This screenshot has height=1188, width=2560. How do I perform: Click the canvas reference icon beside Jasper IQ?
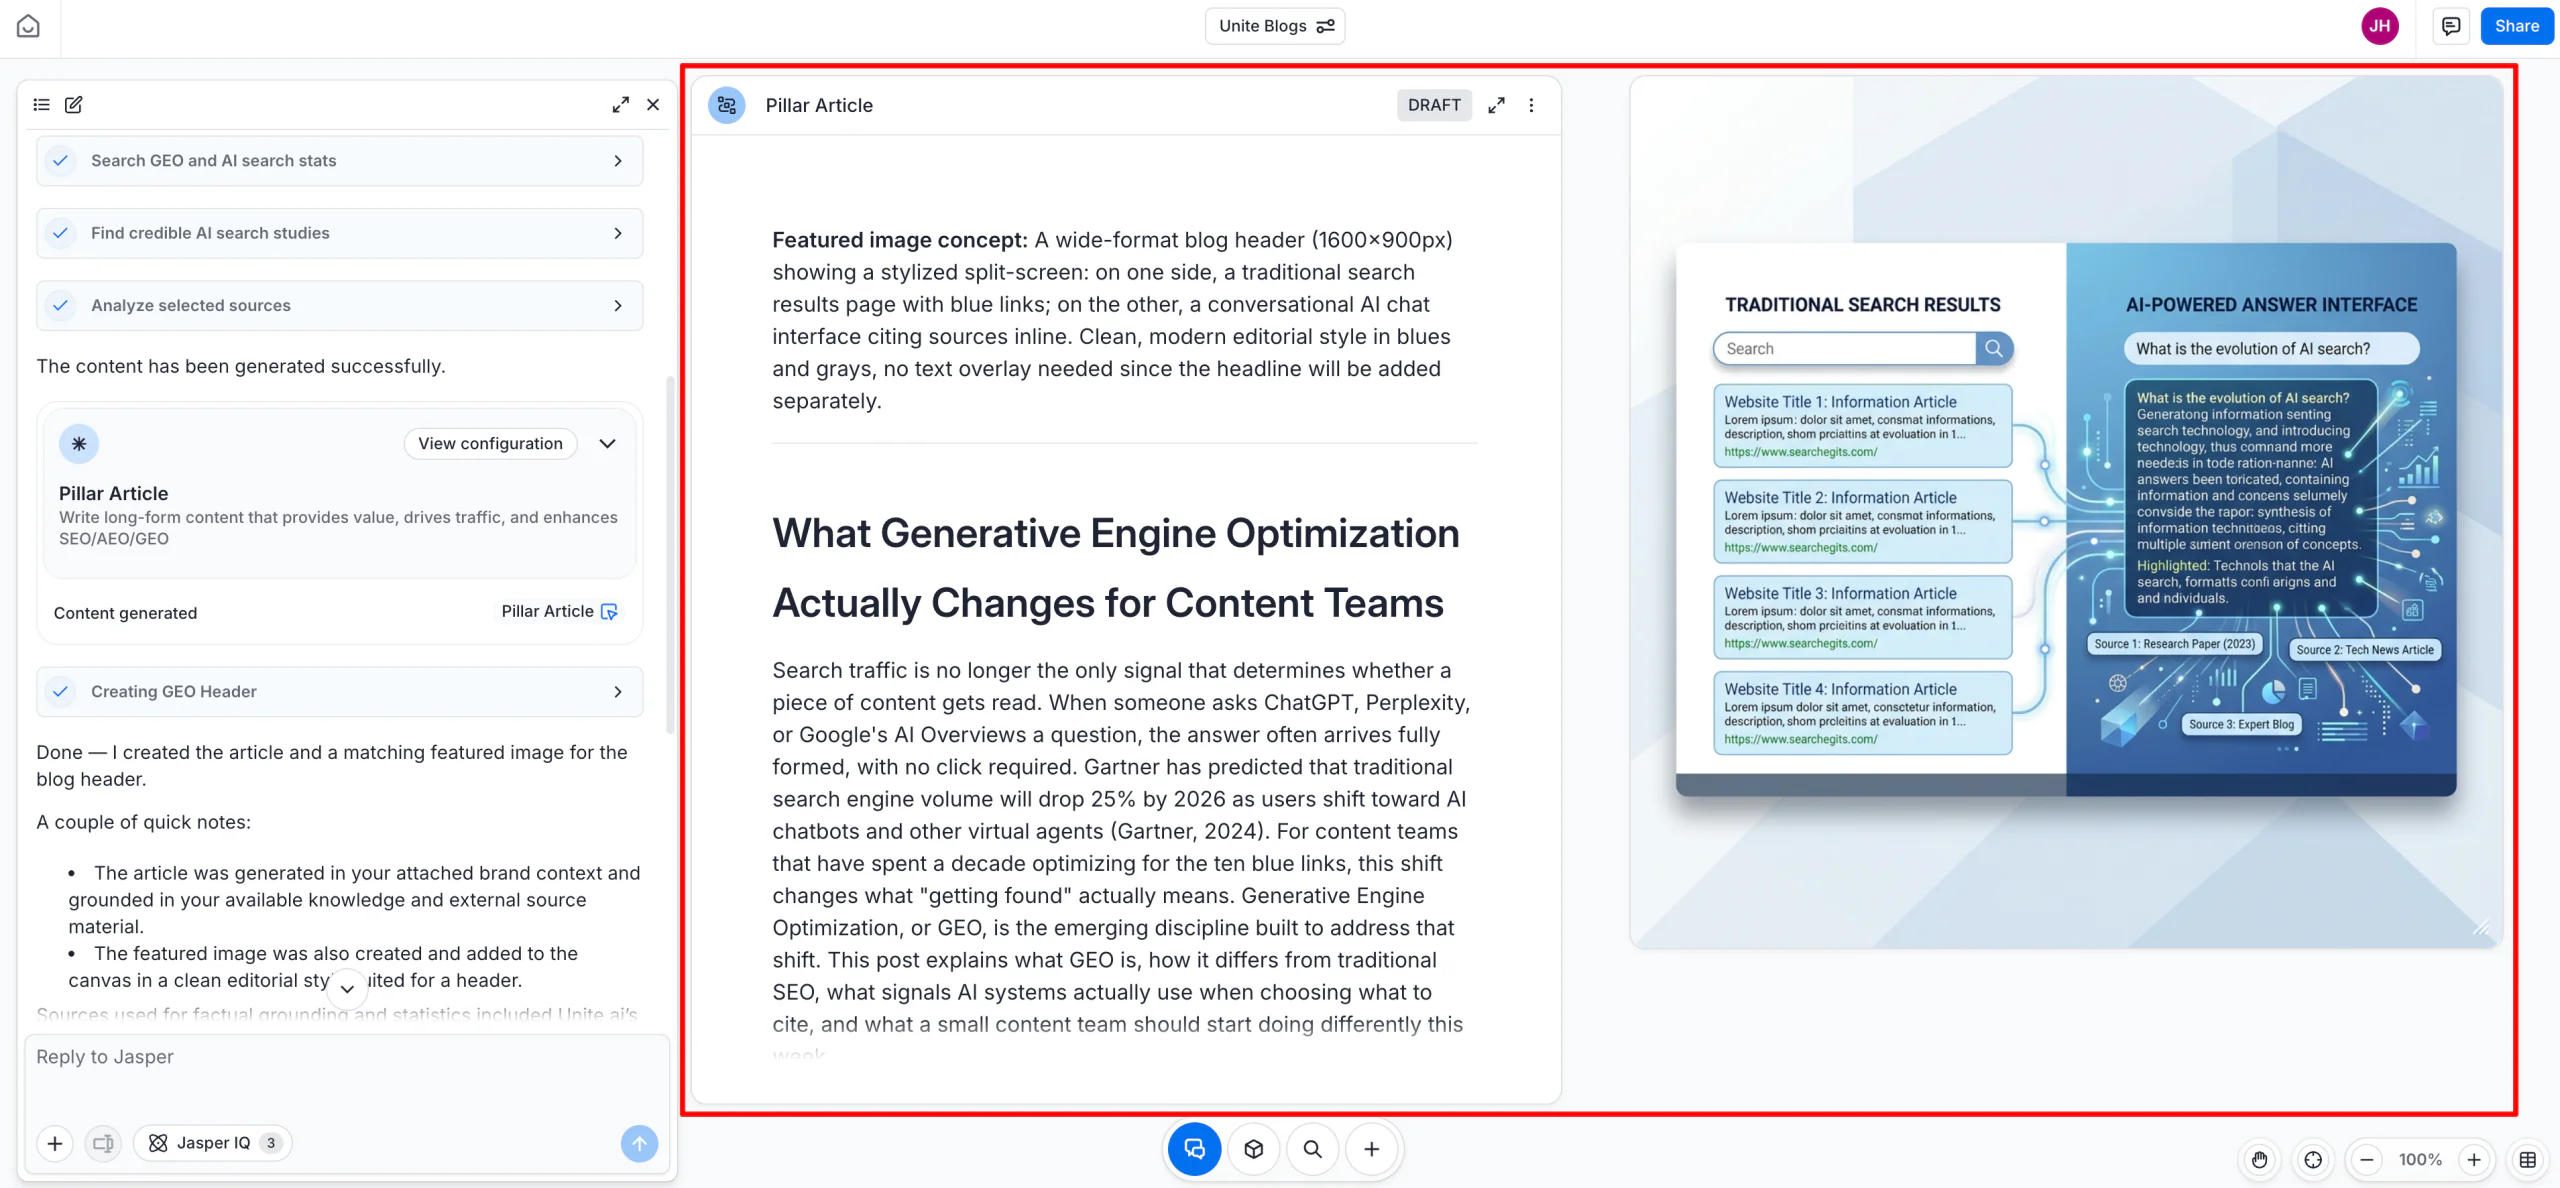103,1143
